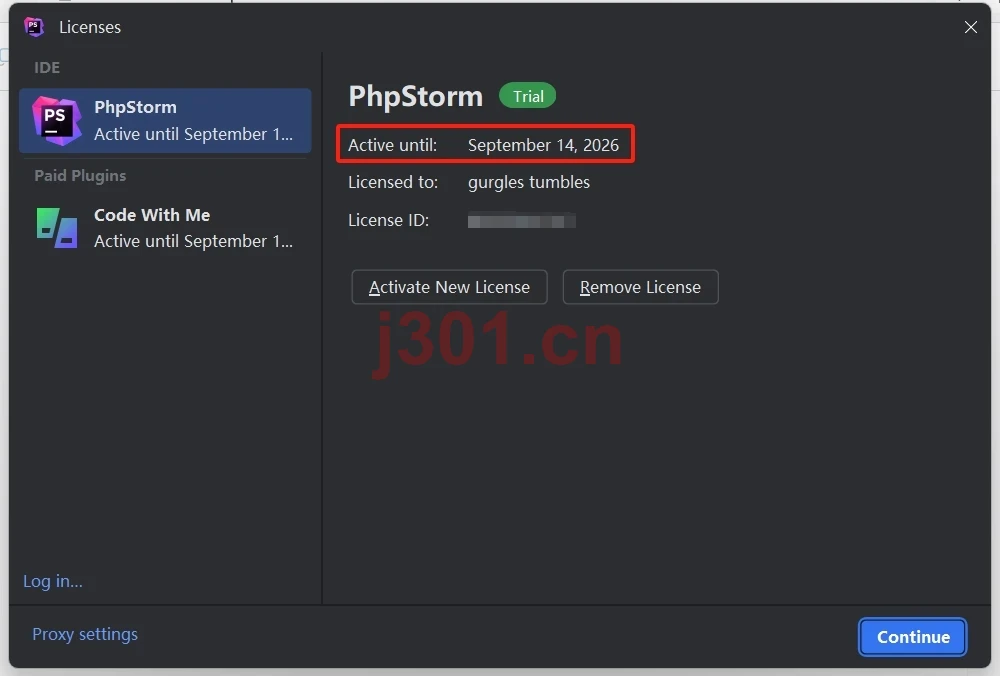Click the Continue button
The height and width of the screenshot is (676, 1000).
913,636
